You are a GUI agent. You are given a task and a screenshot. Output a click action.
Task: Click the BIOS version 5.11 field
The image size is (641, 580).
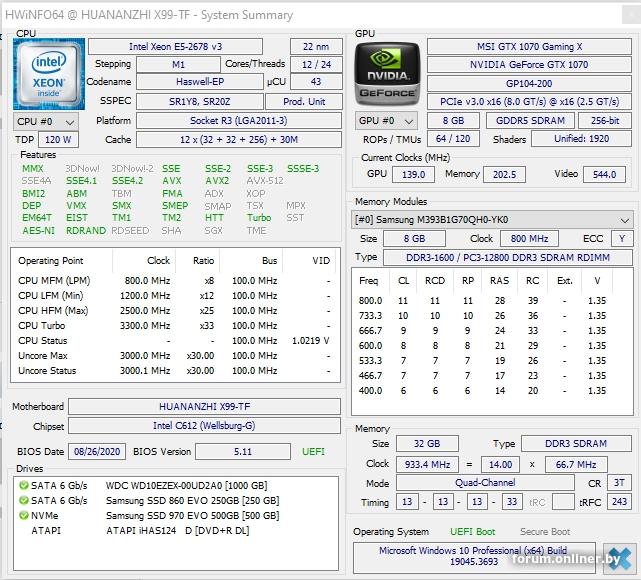point(243,452)
